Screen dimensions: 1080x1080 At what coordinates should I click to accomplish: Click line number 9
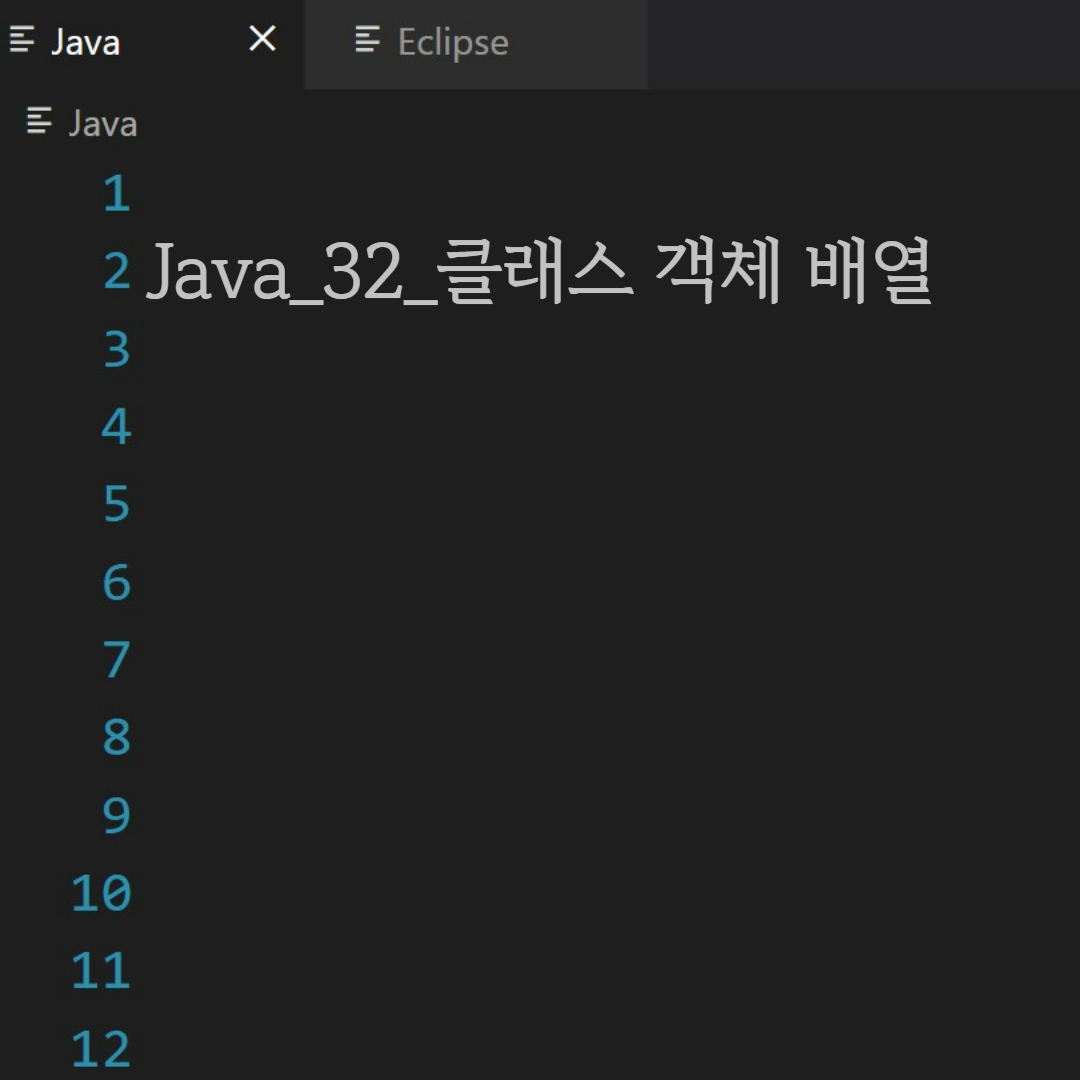(x=117, y=816)
